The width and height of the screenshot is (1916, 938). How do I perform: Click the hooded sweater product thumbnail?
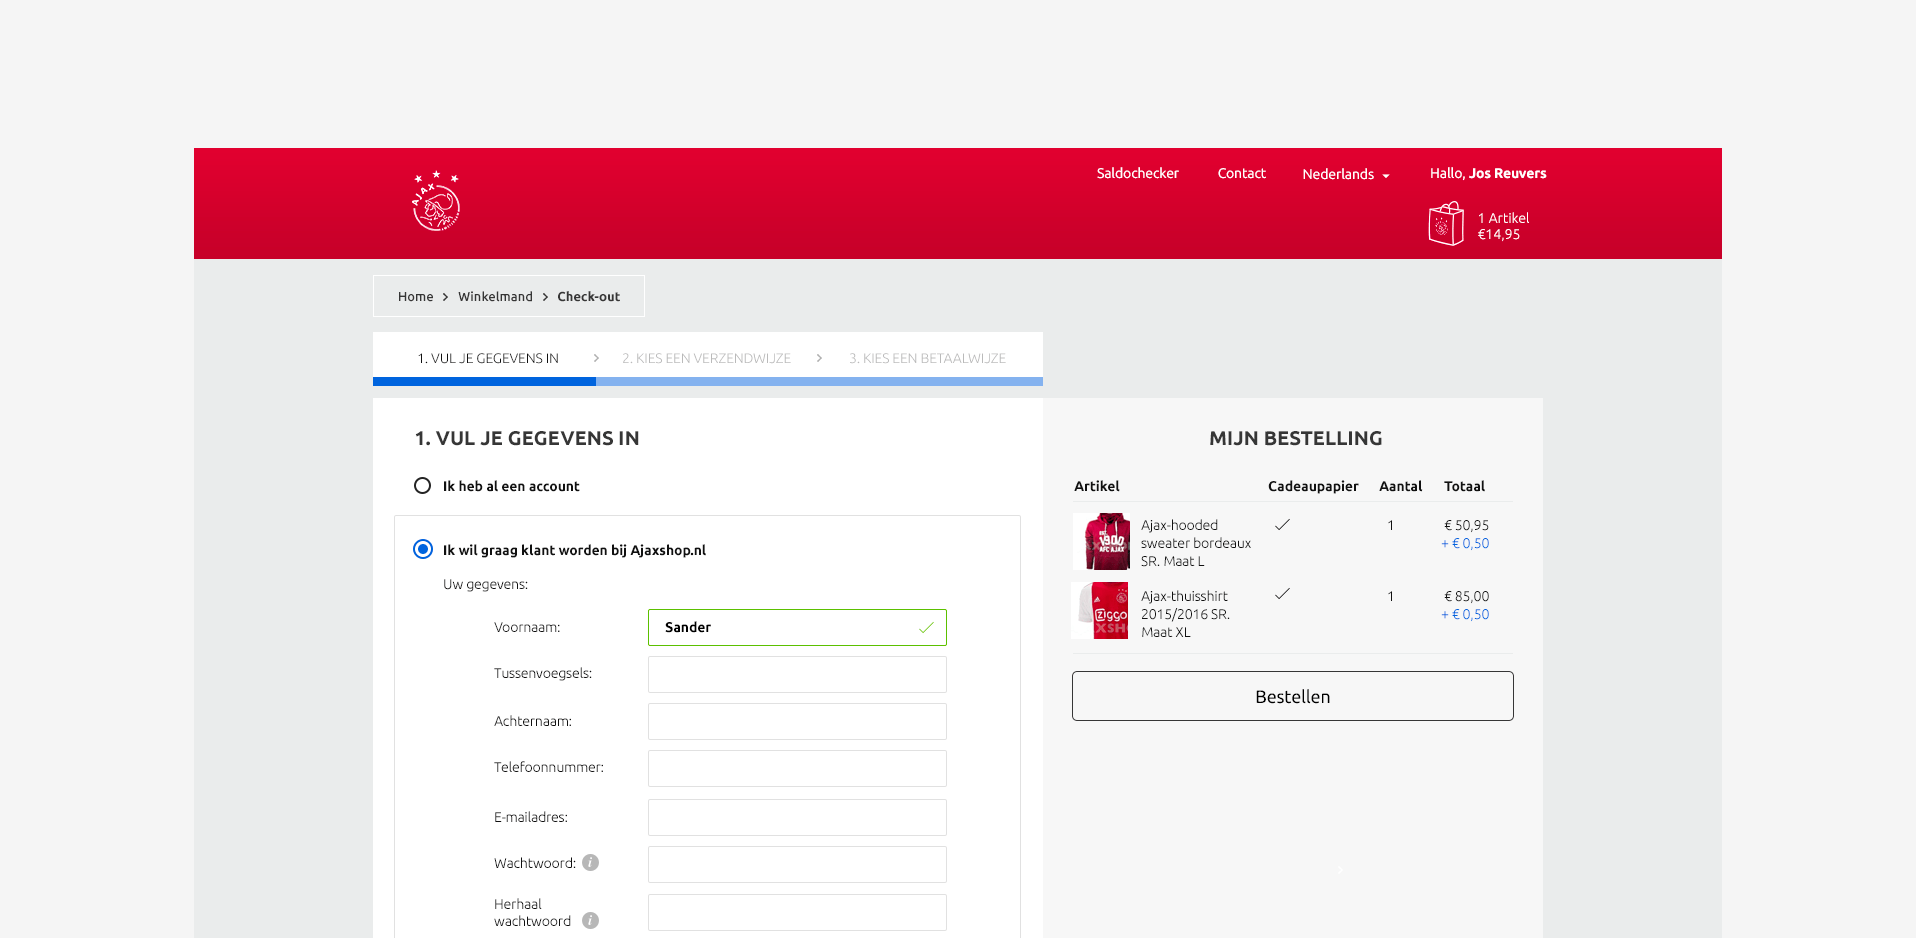tap(1101, 541)
